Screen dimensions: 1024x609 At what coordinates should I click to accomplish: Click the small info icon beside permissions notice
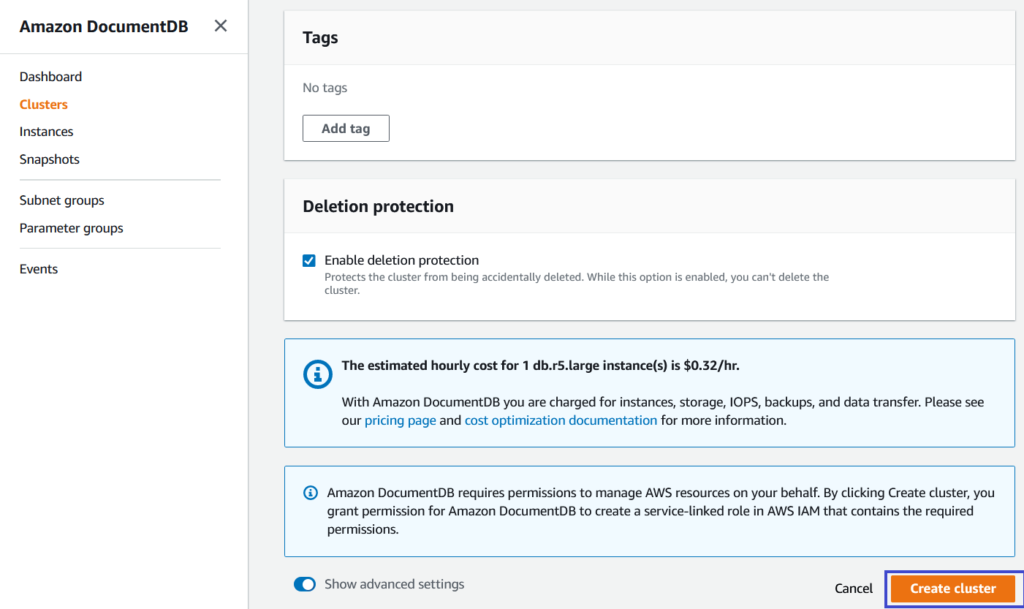tap(310, 493)
